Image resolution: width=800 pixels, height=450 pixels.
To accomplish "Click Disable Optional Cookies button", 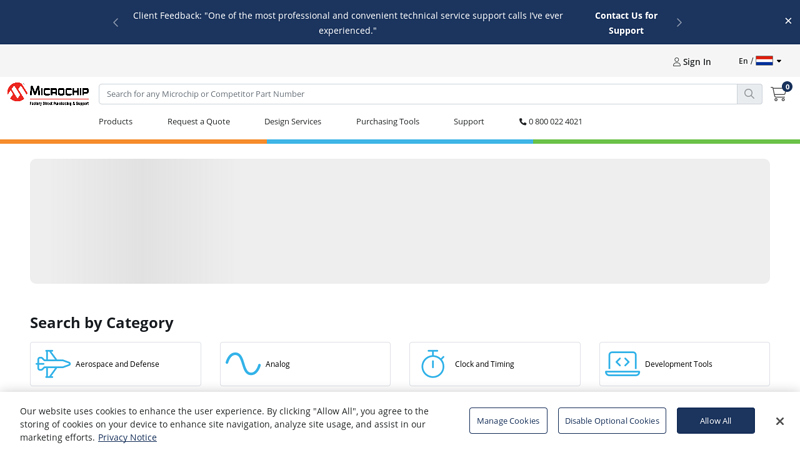I will (x=612, y=420).
